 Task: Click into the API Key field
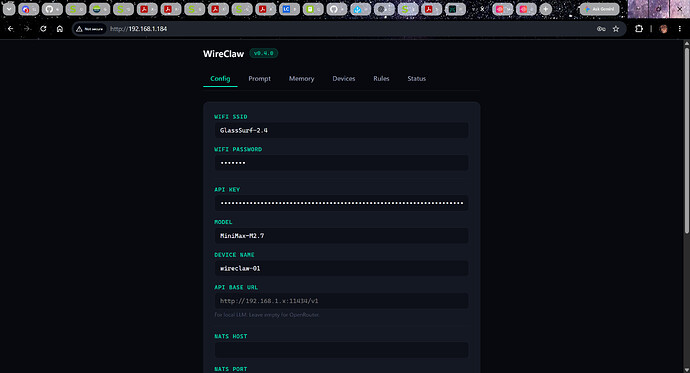(341, 203)
